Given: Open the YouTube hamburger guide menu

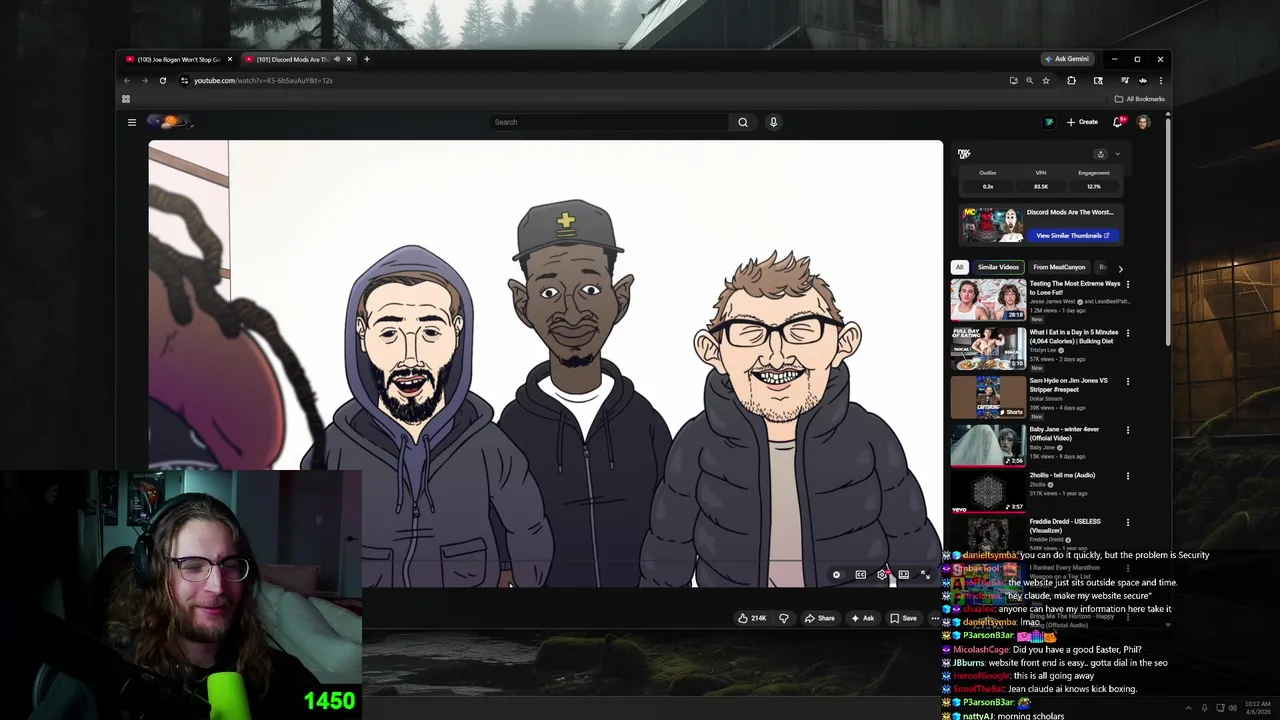Looking at the screenshot, I should (x=131, y=122).
